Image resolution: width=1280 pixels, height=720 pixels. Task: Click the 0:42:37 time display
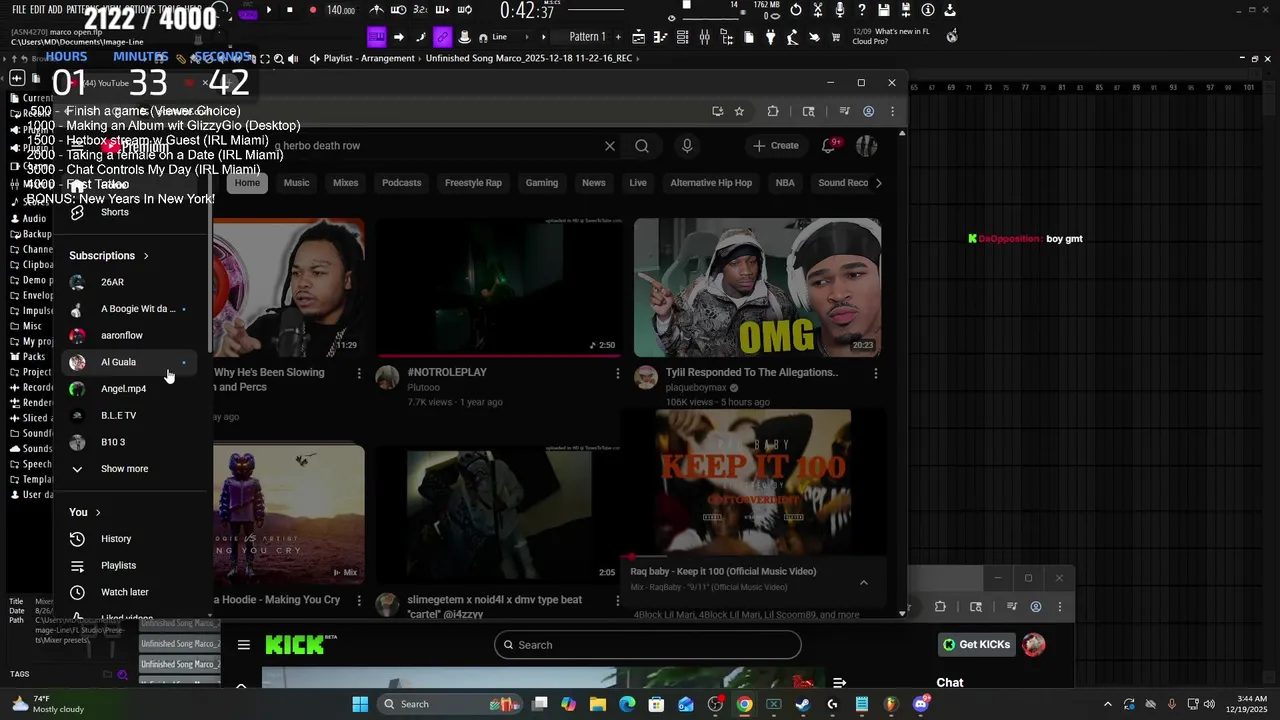point(527,11)
